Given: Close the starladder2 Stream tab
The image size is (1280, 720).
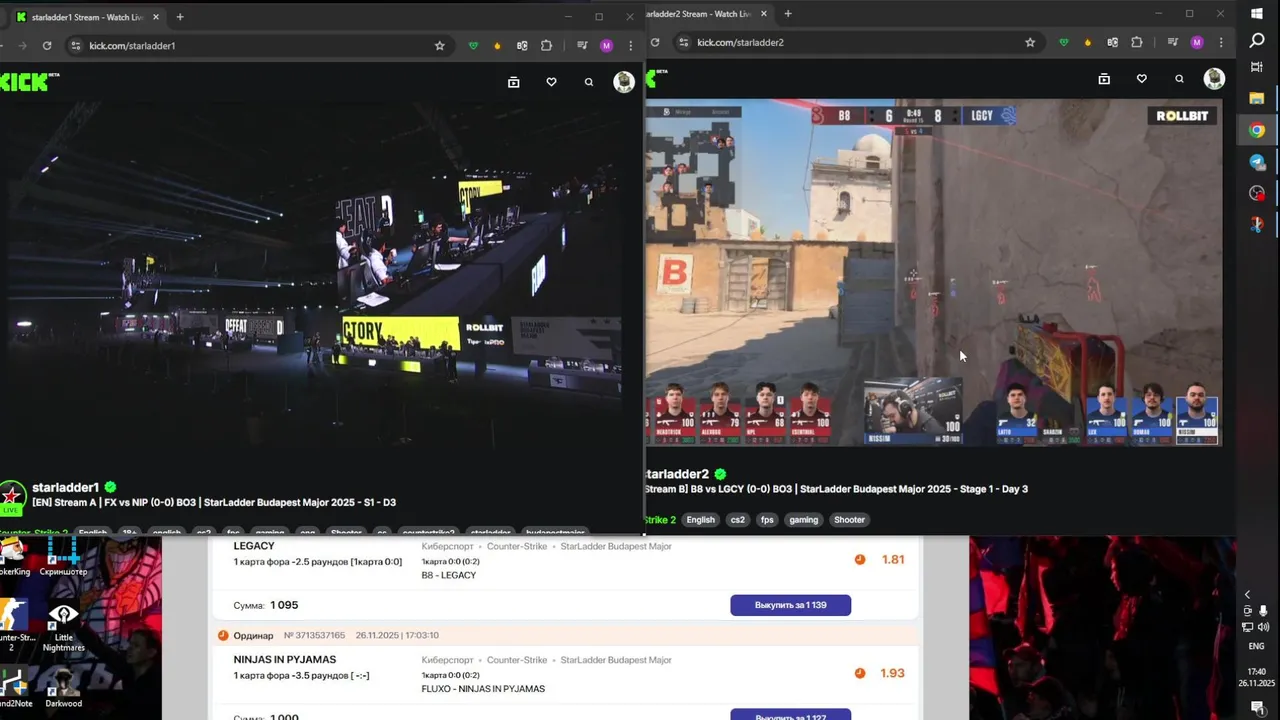Looking at the screenshot, I should (x=765, y=14).
